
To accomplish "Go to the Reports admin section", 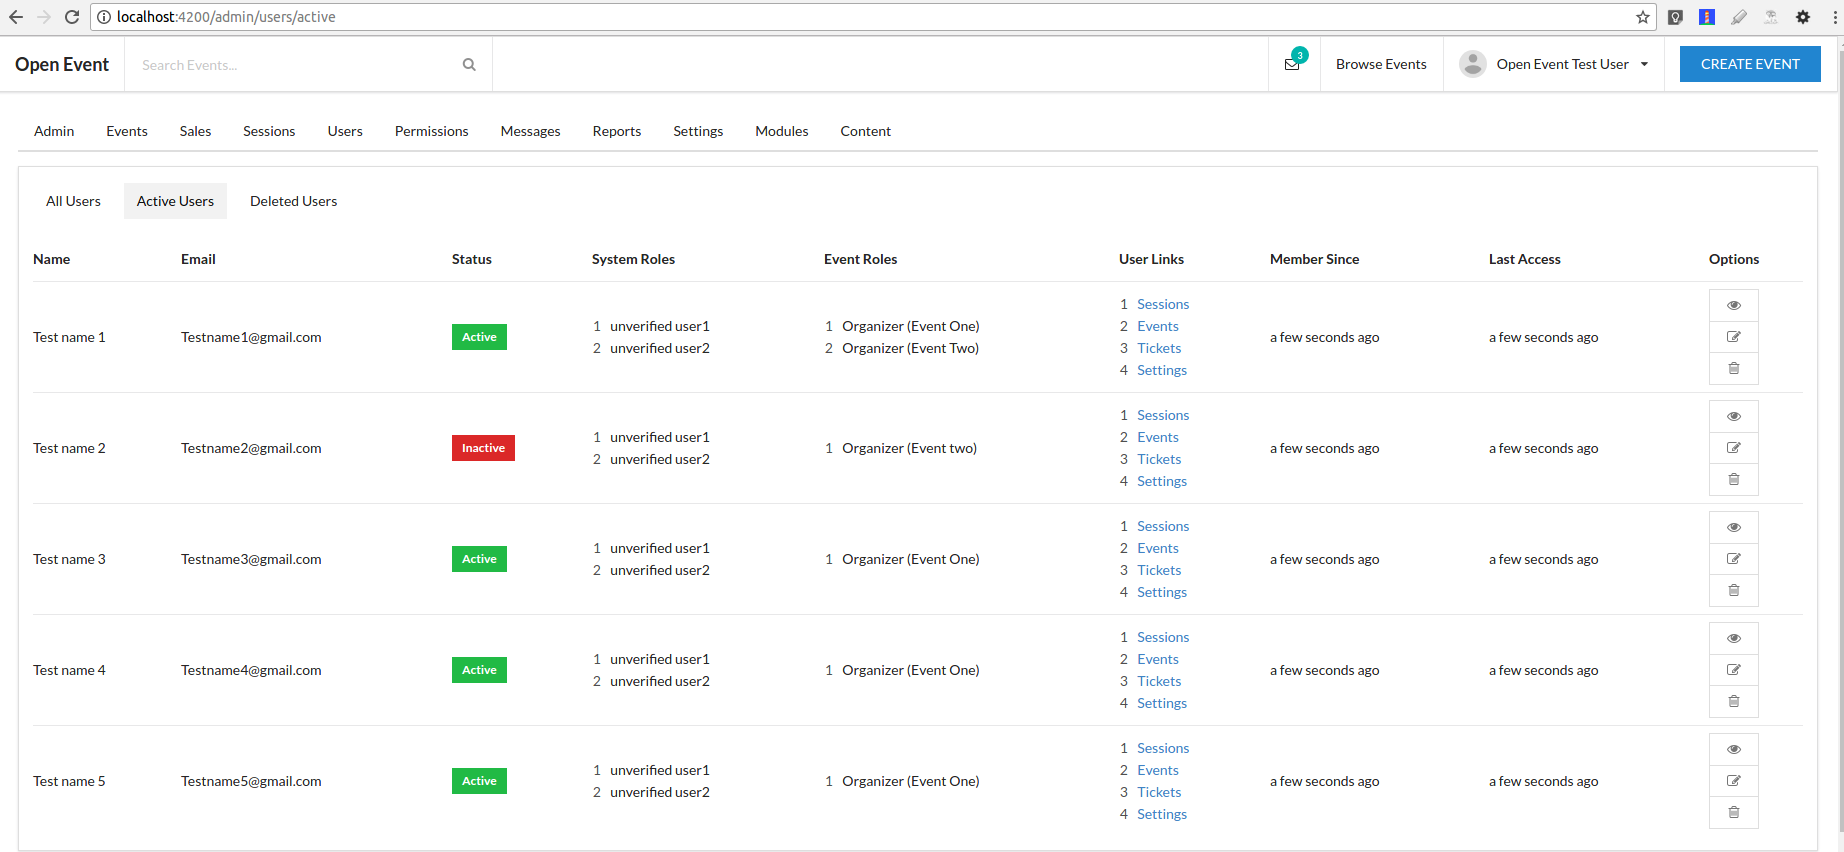I will [x=616, y=131].
